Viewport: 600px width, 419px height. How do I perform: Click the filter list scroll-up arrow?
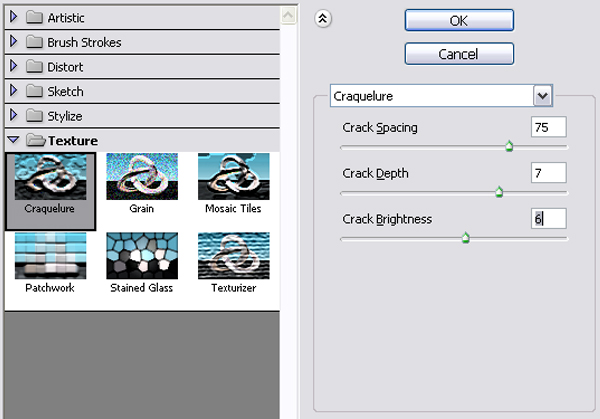point(288,15)
